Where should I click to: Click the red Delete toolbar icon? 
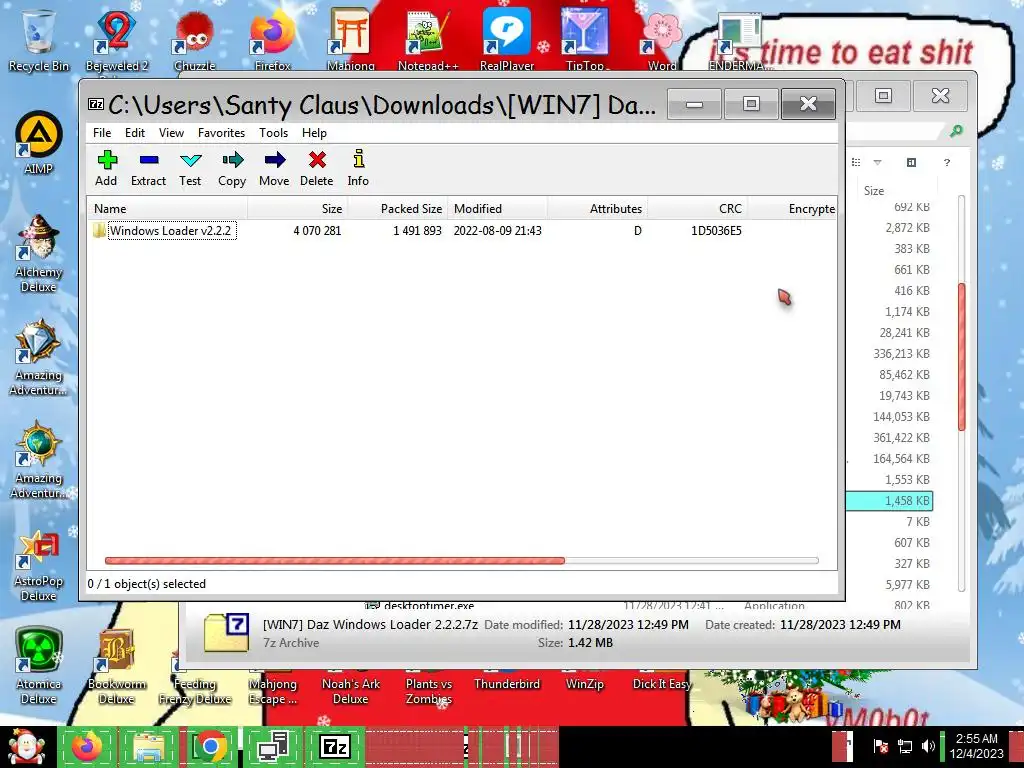317,168
